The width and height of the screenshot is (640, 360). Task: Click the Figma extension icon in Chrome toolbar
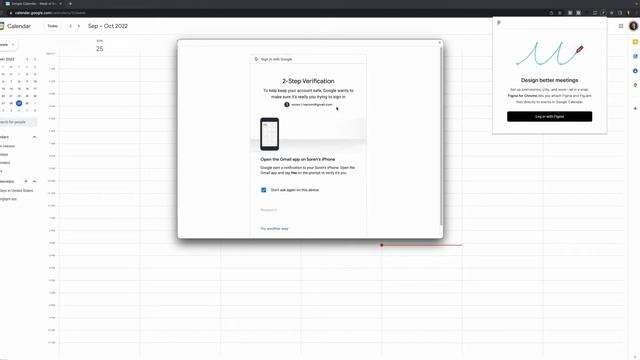[603, 13]
